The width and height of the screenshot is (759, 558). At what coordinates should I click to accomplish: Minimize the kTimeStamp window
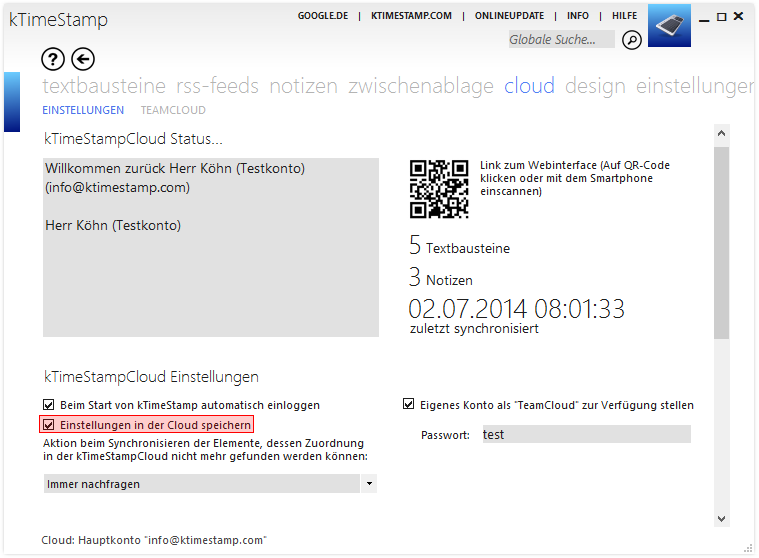tap(704, 18)
